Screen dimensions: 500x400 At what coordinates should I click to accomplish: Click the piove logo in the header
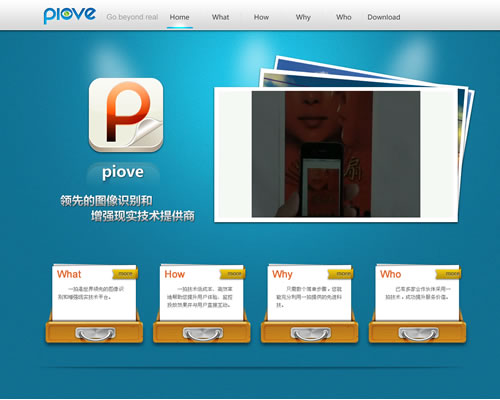tap(70, 15)
